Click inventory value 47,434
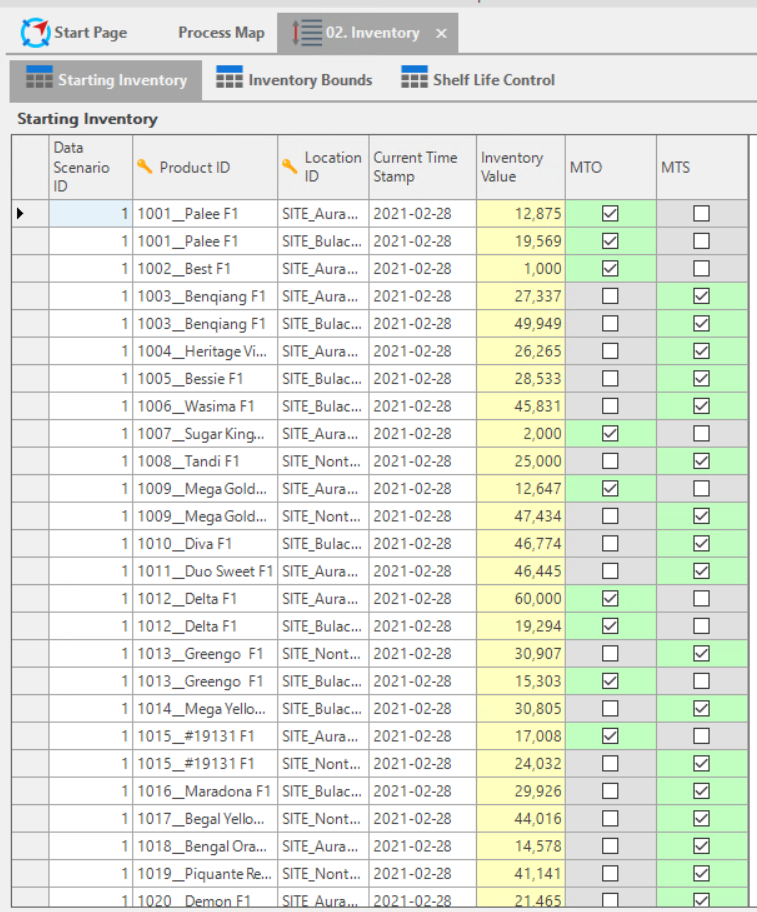 521,516
